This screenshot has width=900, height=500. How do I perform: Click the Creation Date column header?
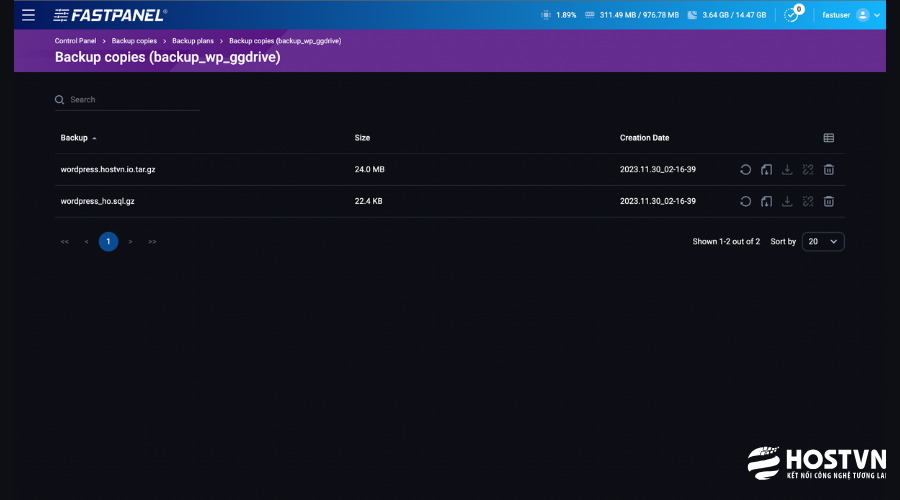pyautogui.click(x=644, y=138)
